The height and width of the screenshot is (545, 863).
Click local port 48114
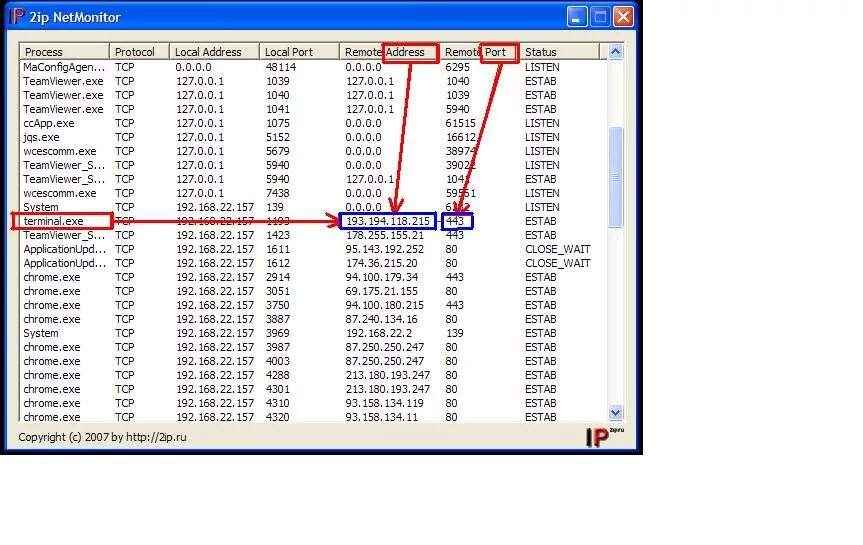281,67
